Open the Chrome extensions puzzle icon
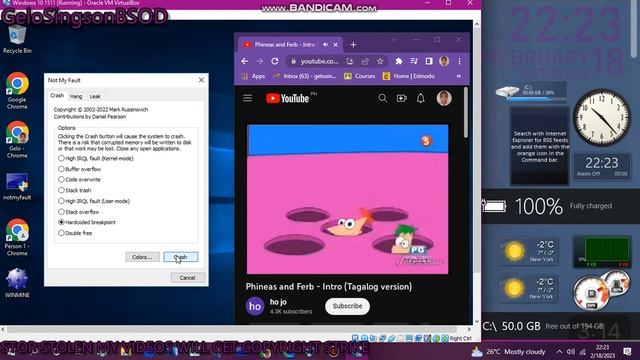The width and height of the screenshot is (640, 360). (x=399, y=61)
